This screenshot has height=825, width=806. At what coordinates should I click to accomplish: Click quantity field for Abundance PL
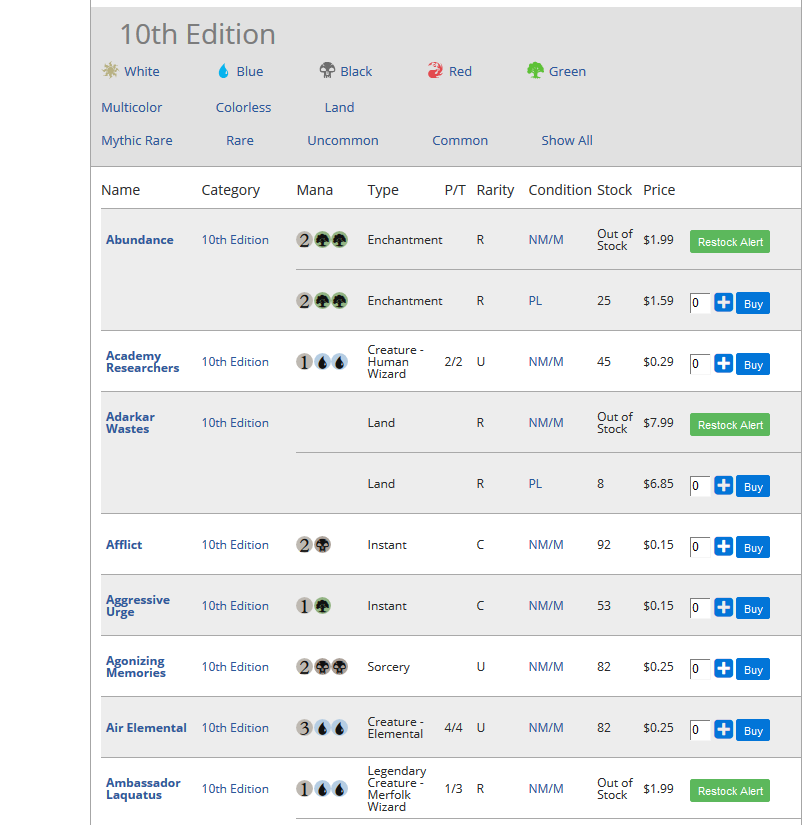coord(699,303)
